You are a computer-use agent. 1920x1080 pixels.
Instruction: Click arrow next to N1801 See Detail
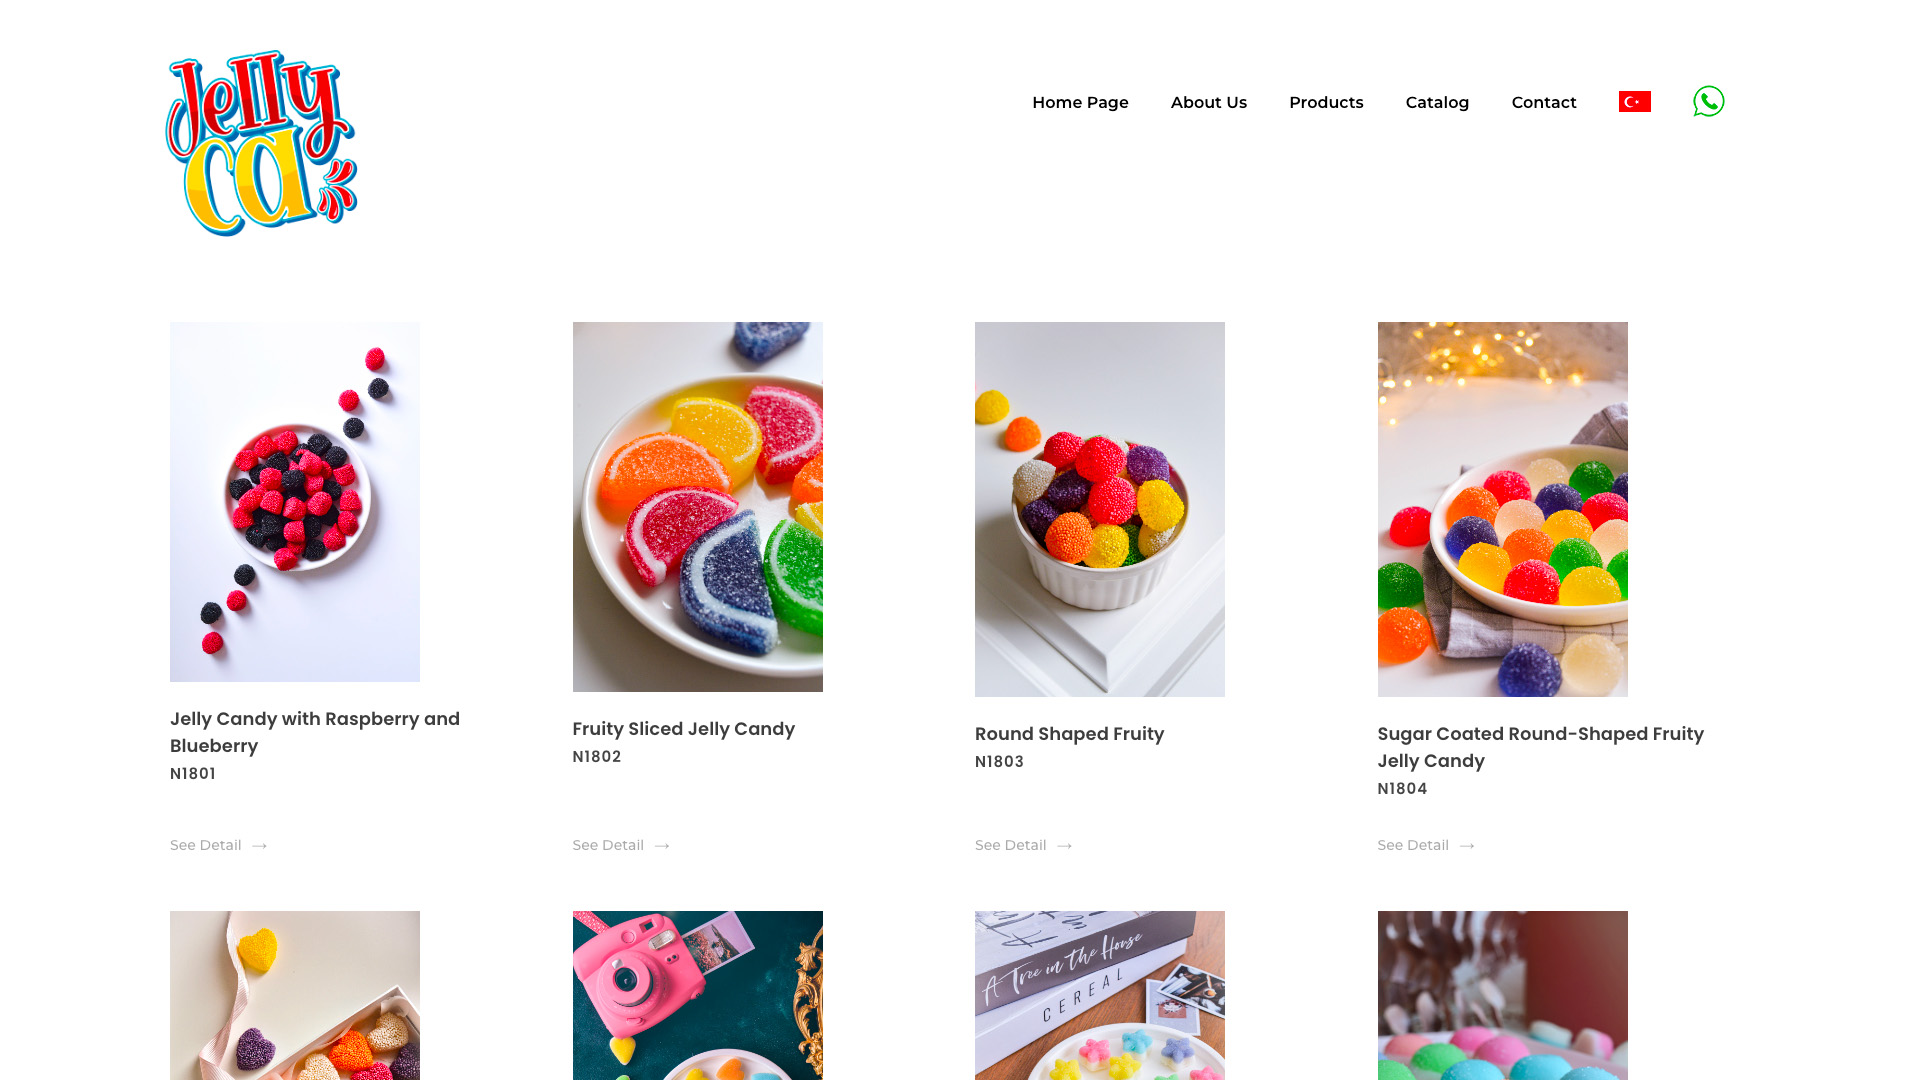[x=260, y=846]
